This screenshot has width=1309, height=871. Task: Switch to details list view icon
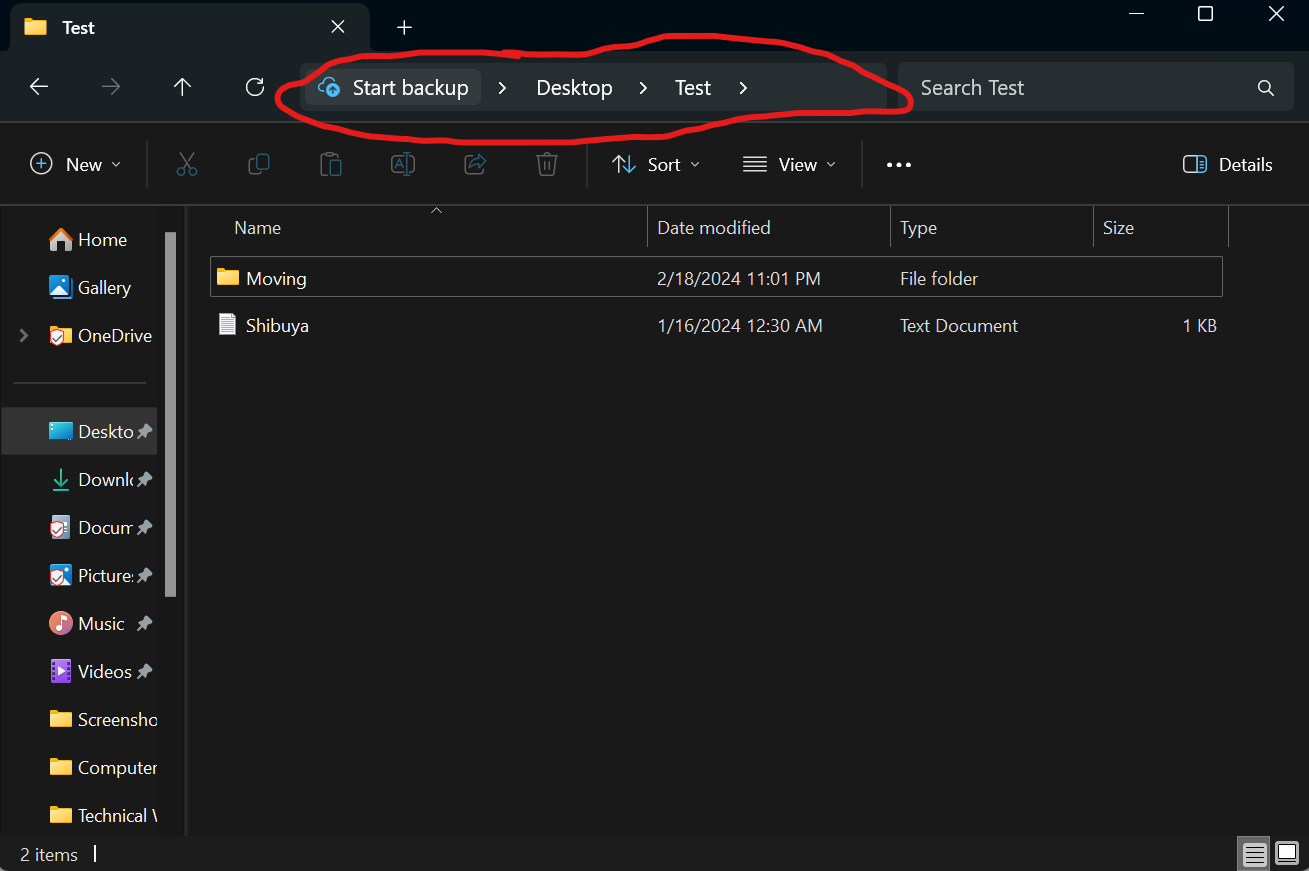click(1254, 854)
